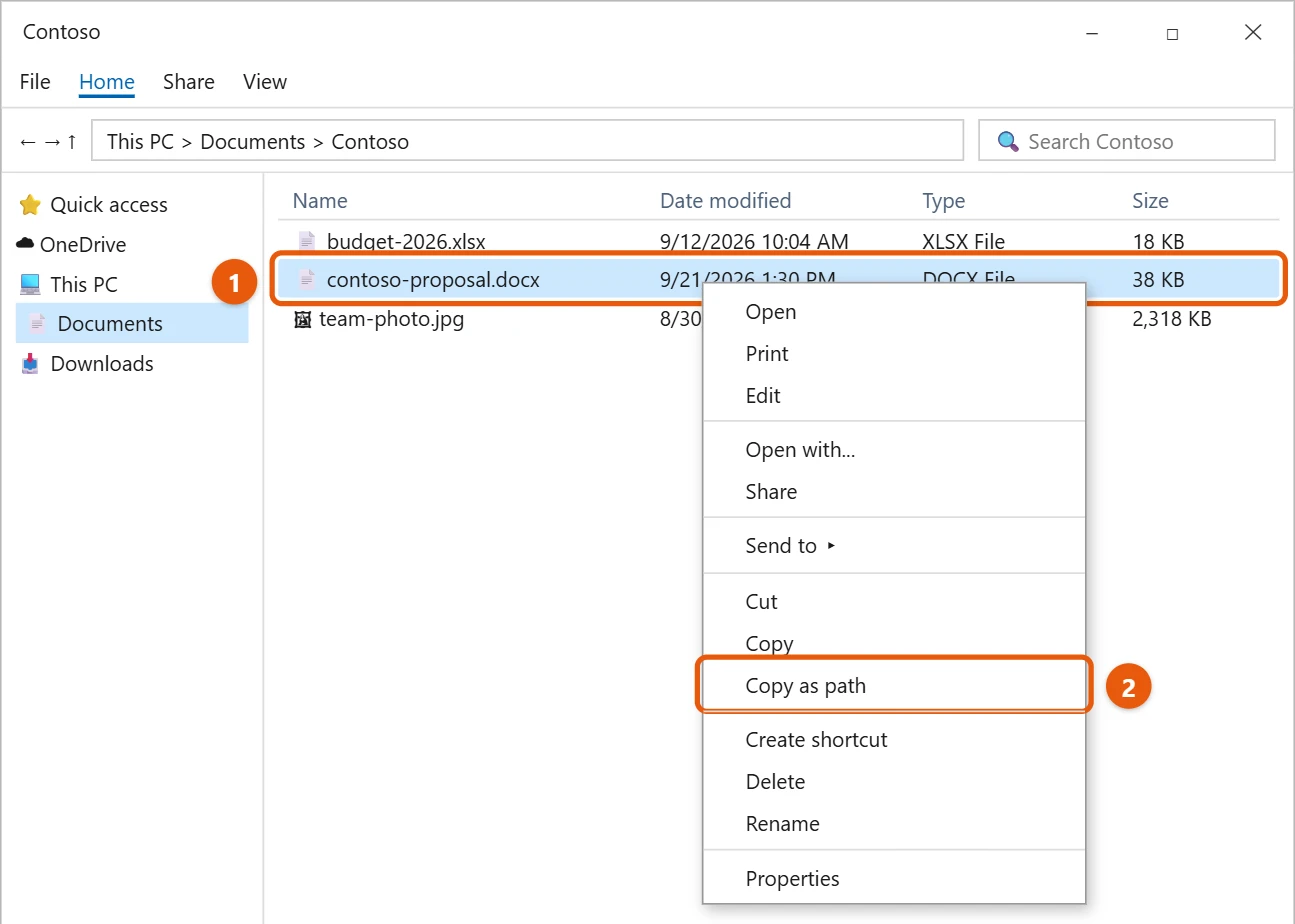Sort by the Name column header
This screenshot has height=924, width=1295.
[x=320, y=201]
